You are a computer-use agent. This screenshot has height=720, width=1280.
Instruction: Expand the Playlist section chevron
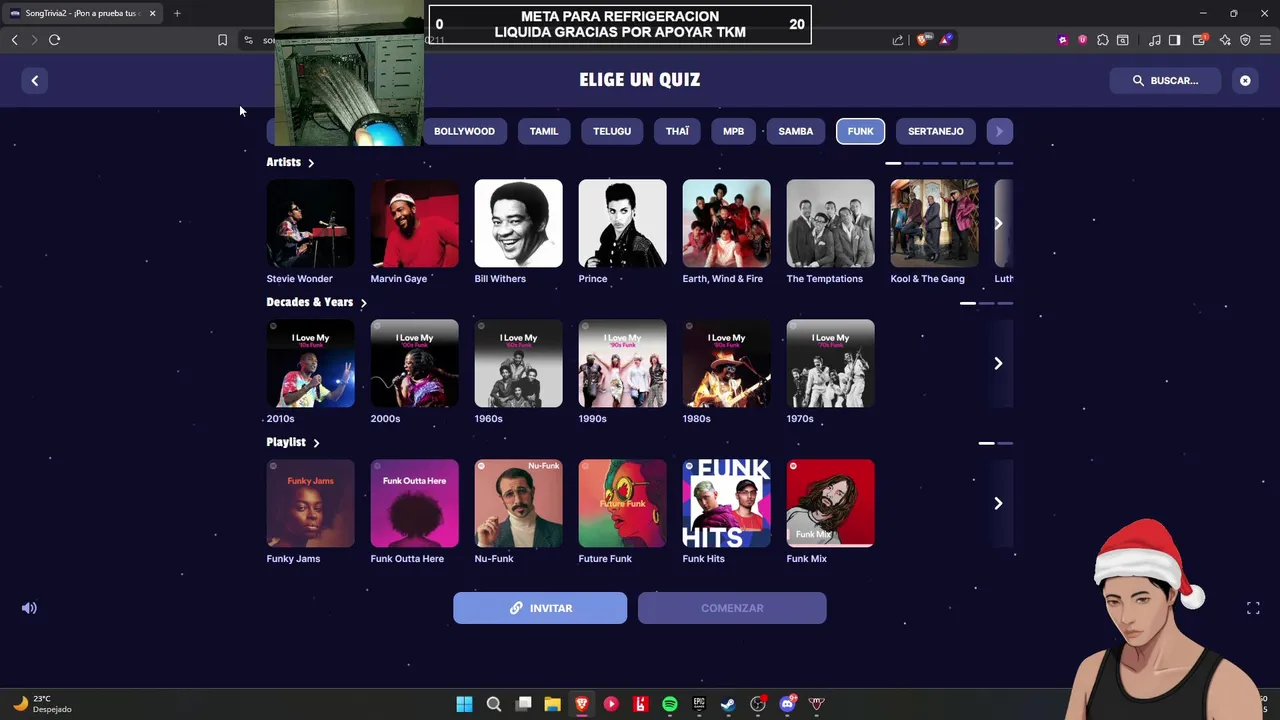pyautogui.click(x=316, y=442)
